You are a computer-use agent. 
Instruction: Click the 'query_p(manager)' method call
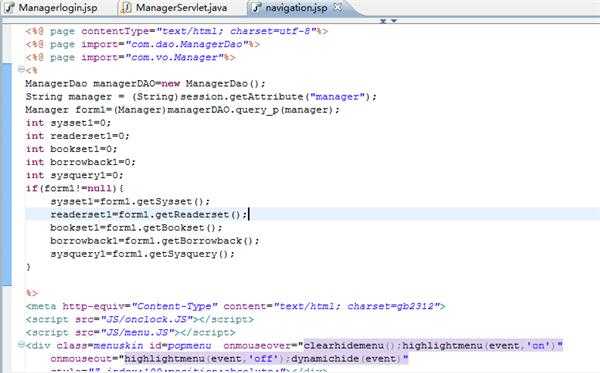[x=285, y=110]
